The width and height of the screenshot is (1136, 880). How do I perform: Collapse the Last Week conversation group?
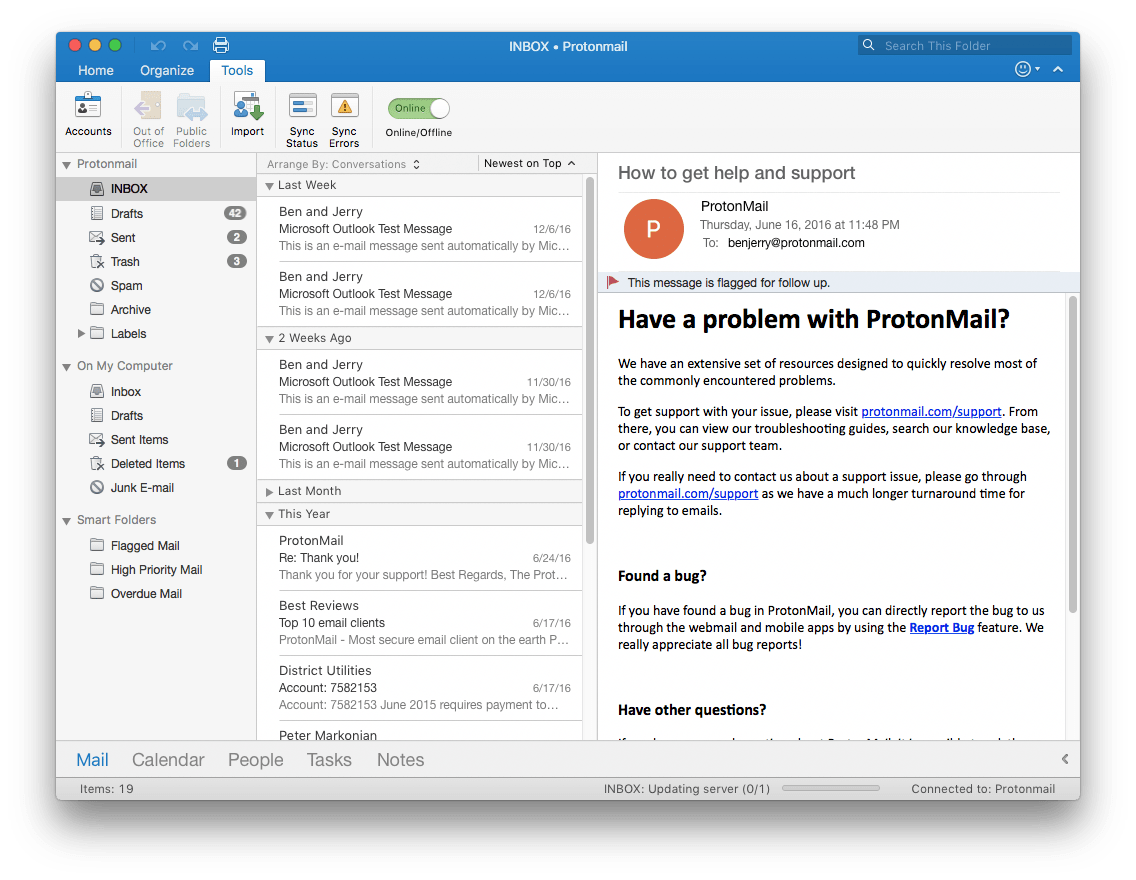click(x=268, y=184)
